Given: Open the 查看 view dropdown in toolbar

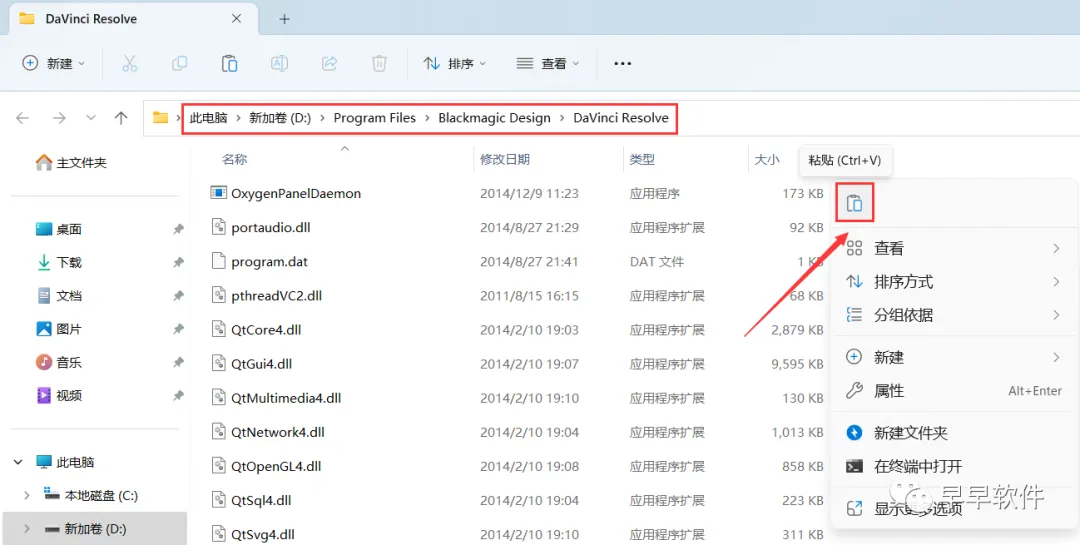Looking at the screenshot, I should (x=548, y=63).
